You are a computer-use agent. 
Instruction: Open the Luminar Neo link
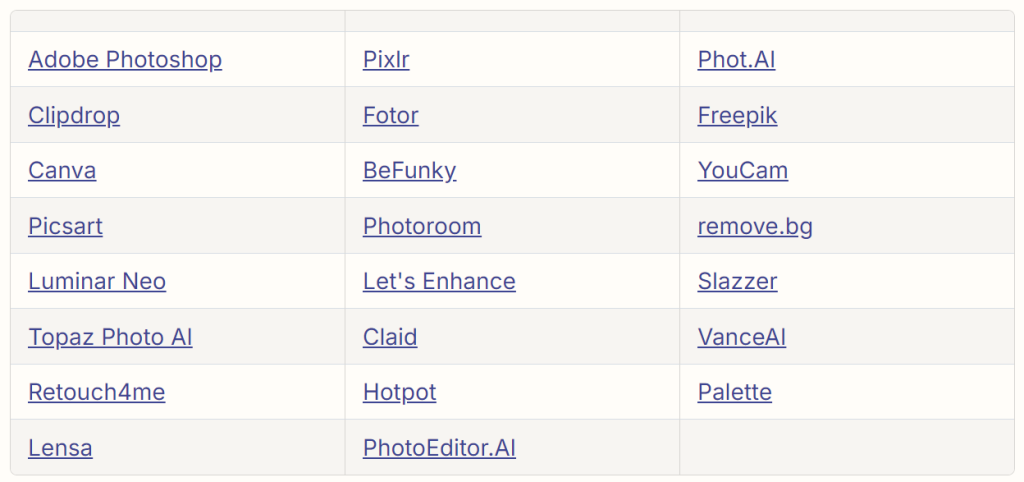(97, 282)
